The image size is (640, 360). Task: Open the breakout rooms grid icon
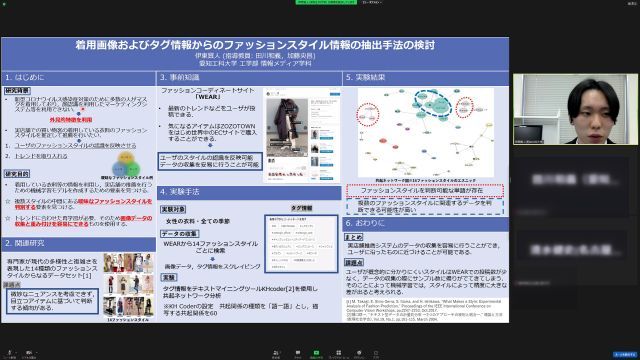coord(338,353)
